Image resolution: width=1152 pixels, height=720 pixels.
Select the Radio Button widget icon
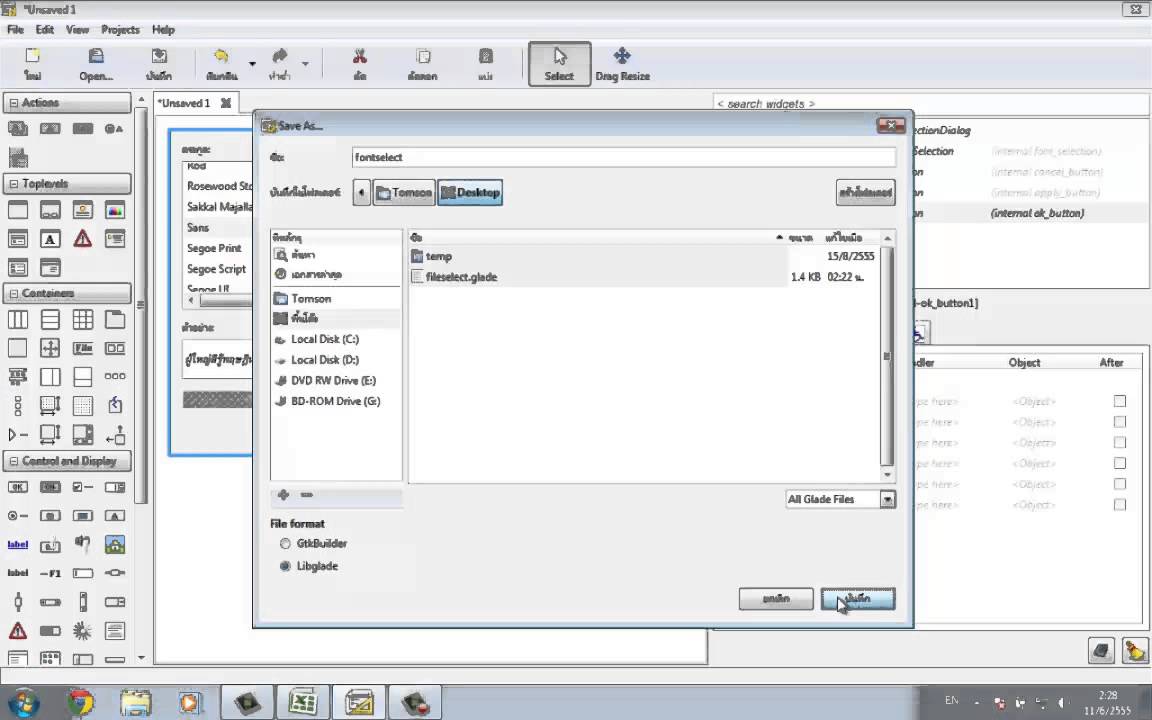pos(18,516)
